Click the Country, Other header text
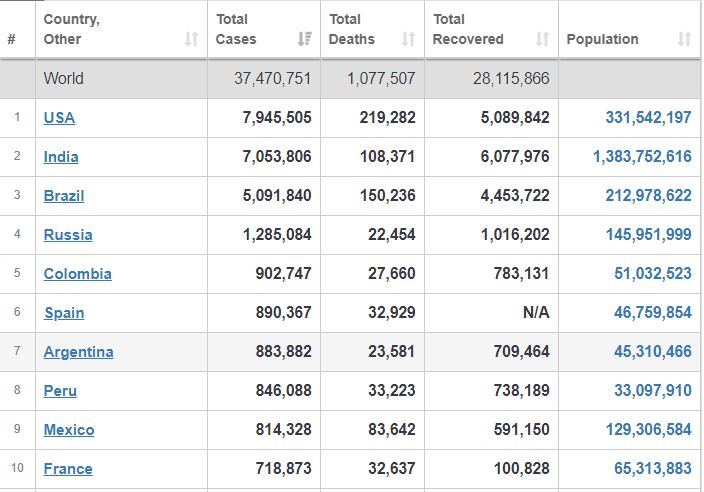This screenshot has height=492, width=704. coord(71,29)
